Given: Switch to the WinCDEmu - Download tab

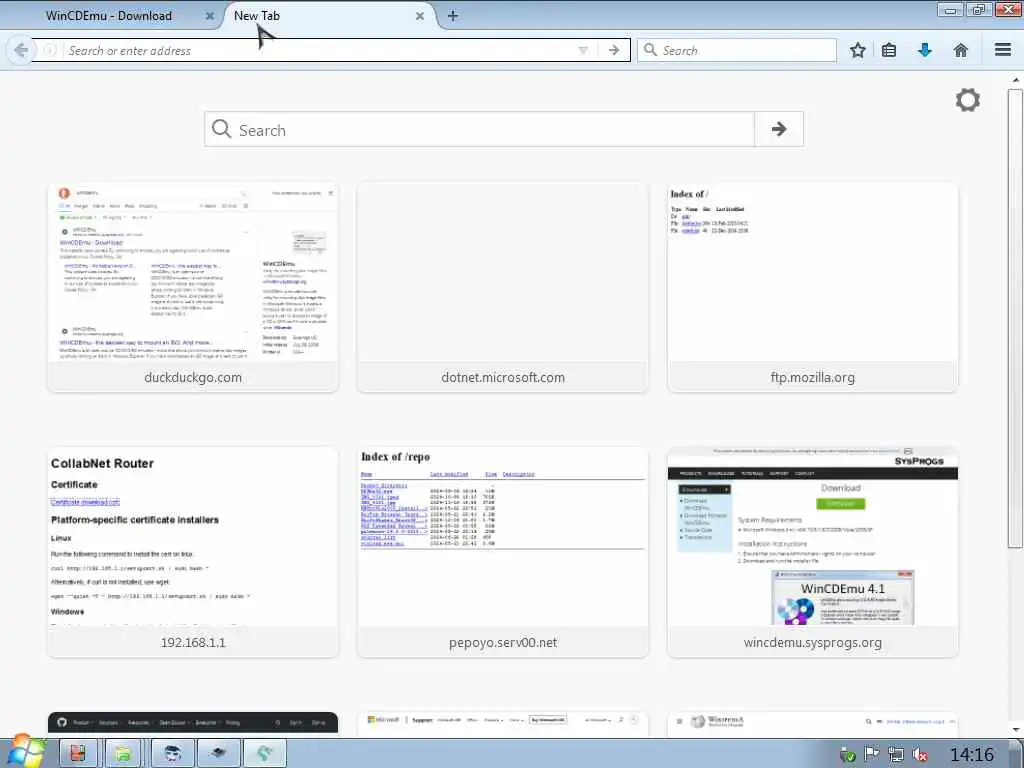Looking at the screenshot, I should (108, 16).
